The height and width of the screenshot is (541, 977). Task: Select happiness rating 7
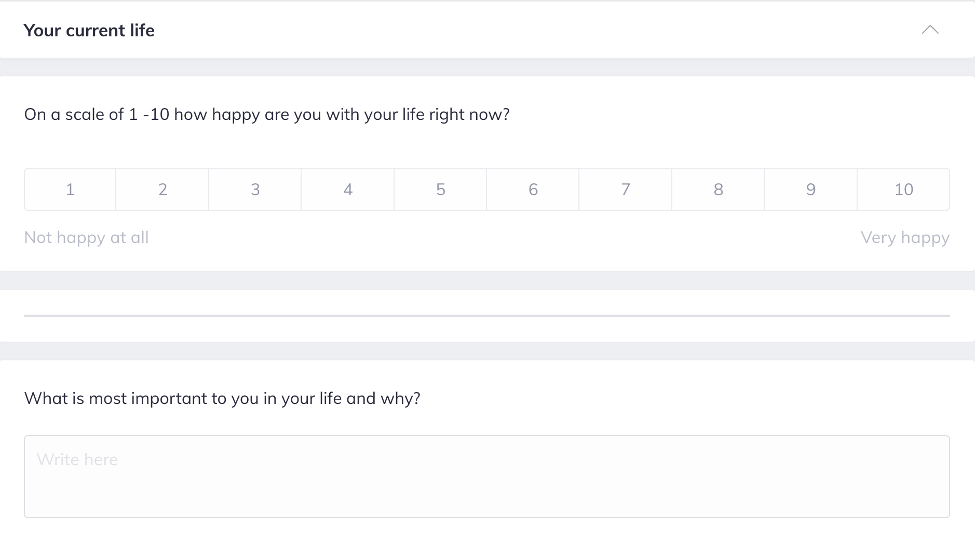[626, 189]
